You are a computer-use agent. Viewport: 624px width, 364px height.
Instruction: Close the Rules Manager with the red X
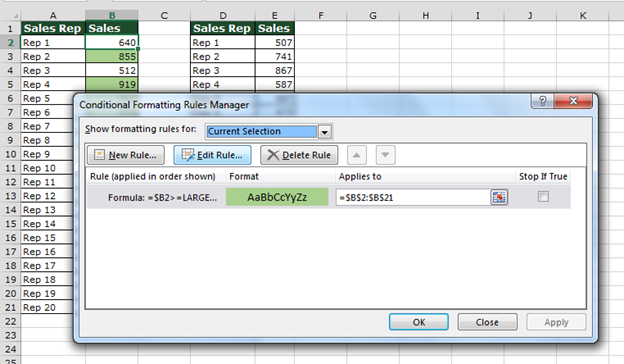coord(573,101)
